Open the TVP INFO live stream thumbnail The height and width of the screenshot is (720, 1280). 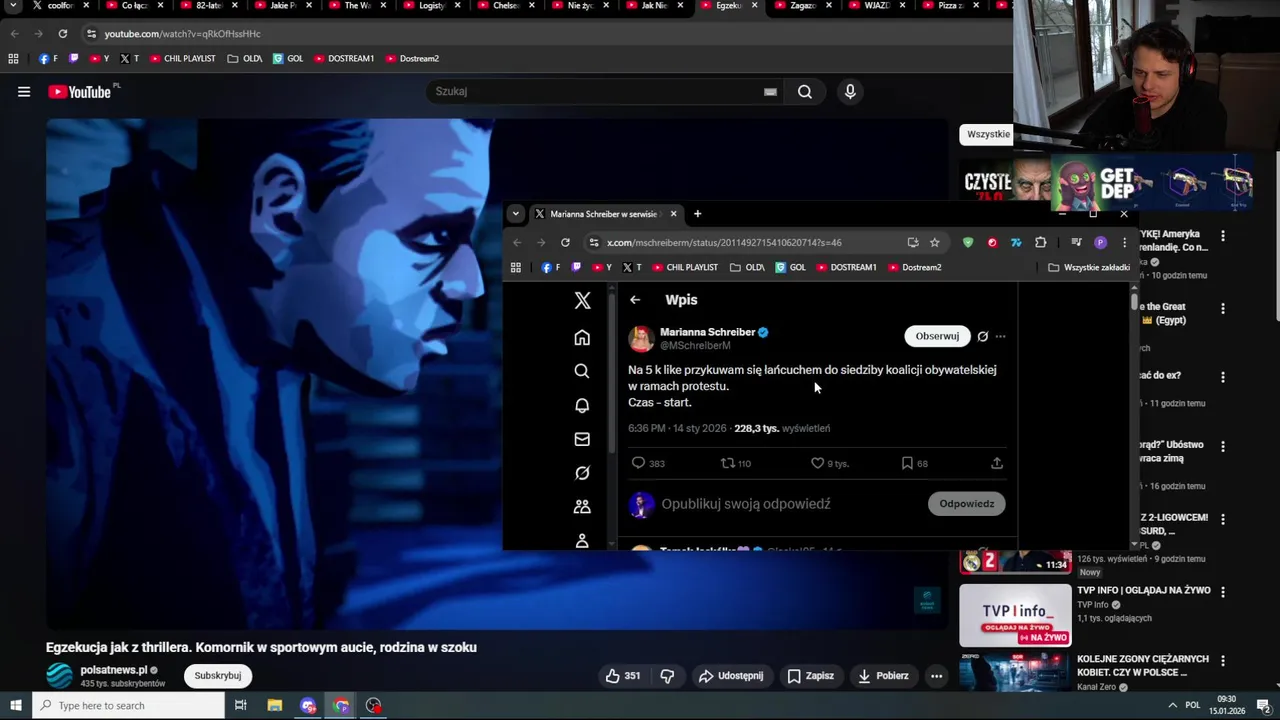coord(1015,615)
